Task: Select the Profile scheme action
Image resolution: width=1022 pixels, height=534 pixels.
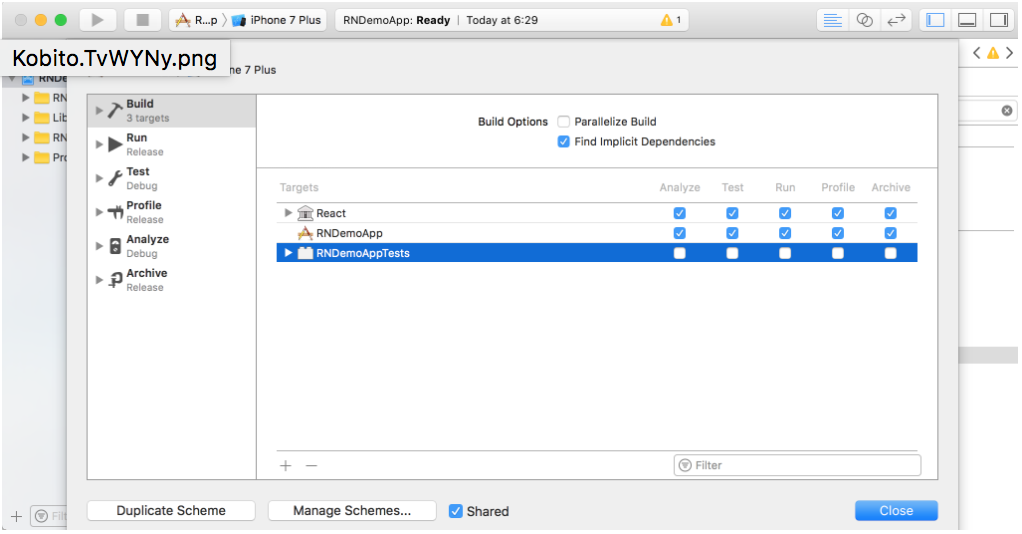Action: [x=171, y=212]
